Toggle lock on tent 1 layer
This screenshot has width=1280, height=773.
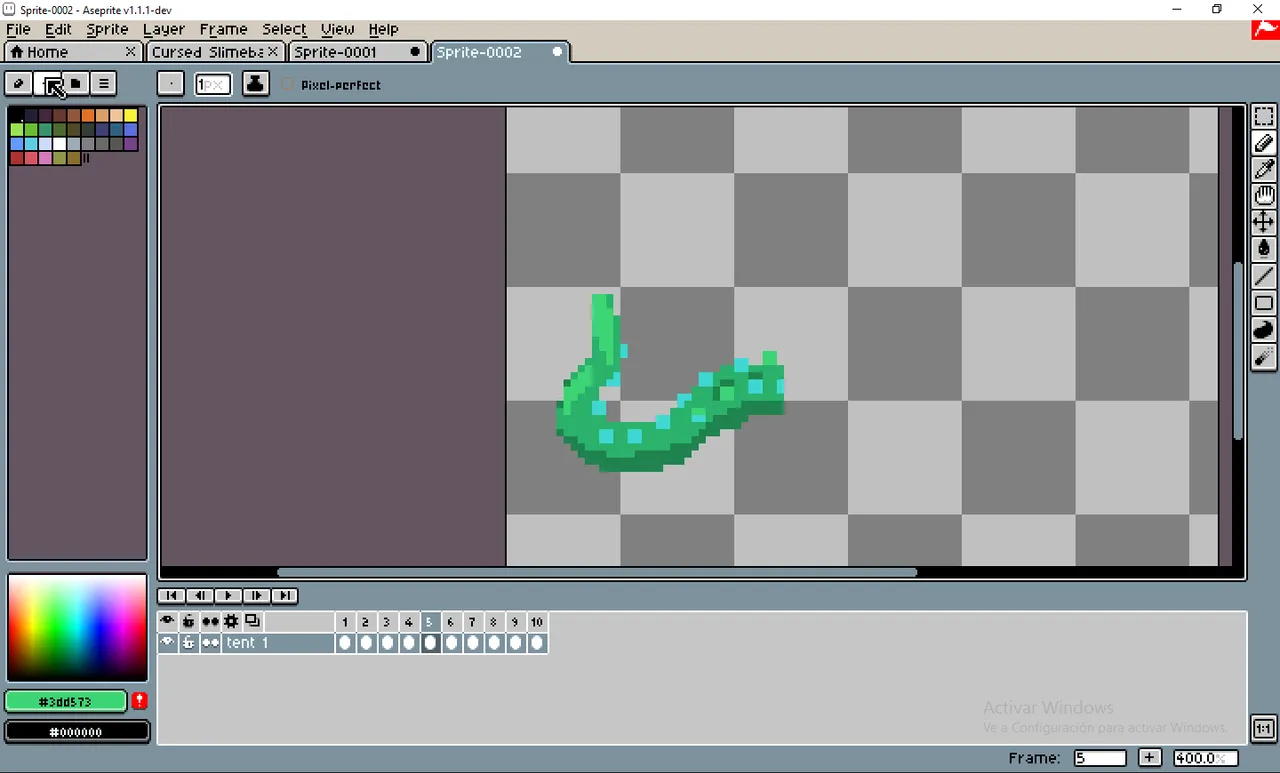pos(188,642)
